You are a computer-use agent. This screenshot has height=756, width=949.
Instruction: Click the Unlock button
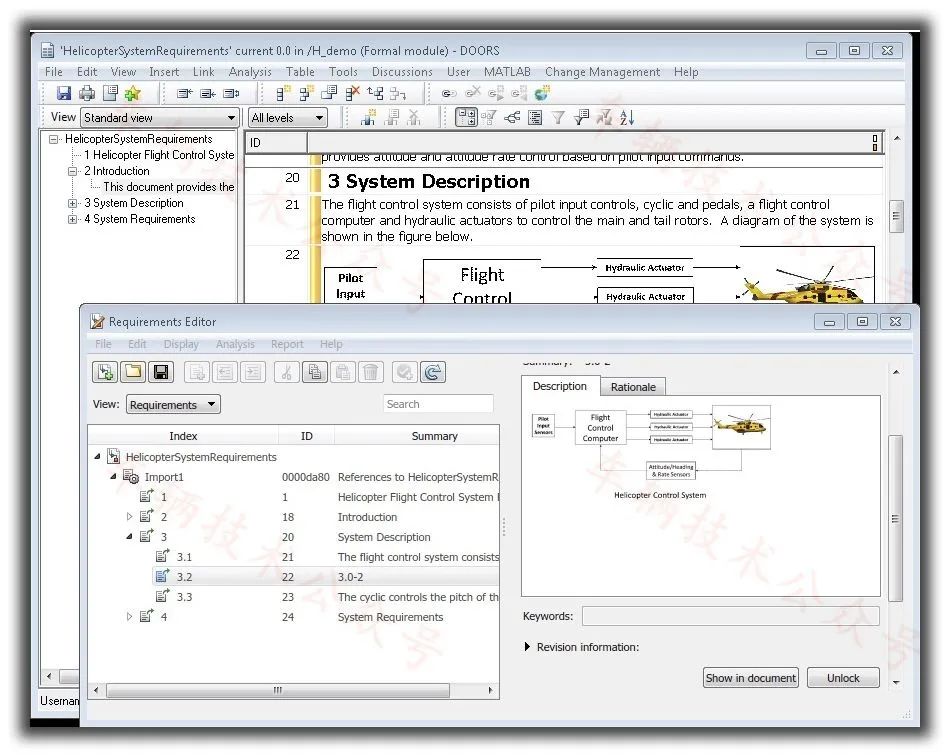tap(843, 678)
